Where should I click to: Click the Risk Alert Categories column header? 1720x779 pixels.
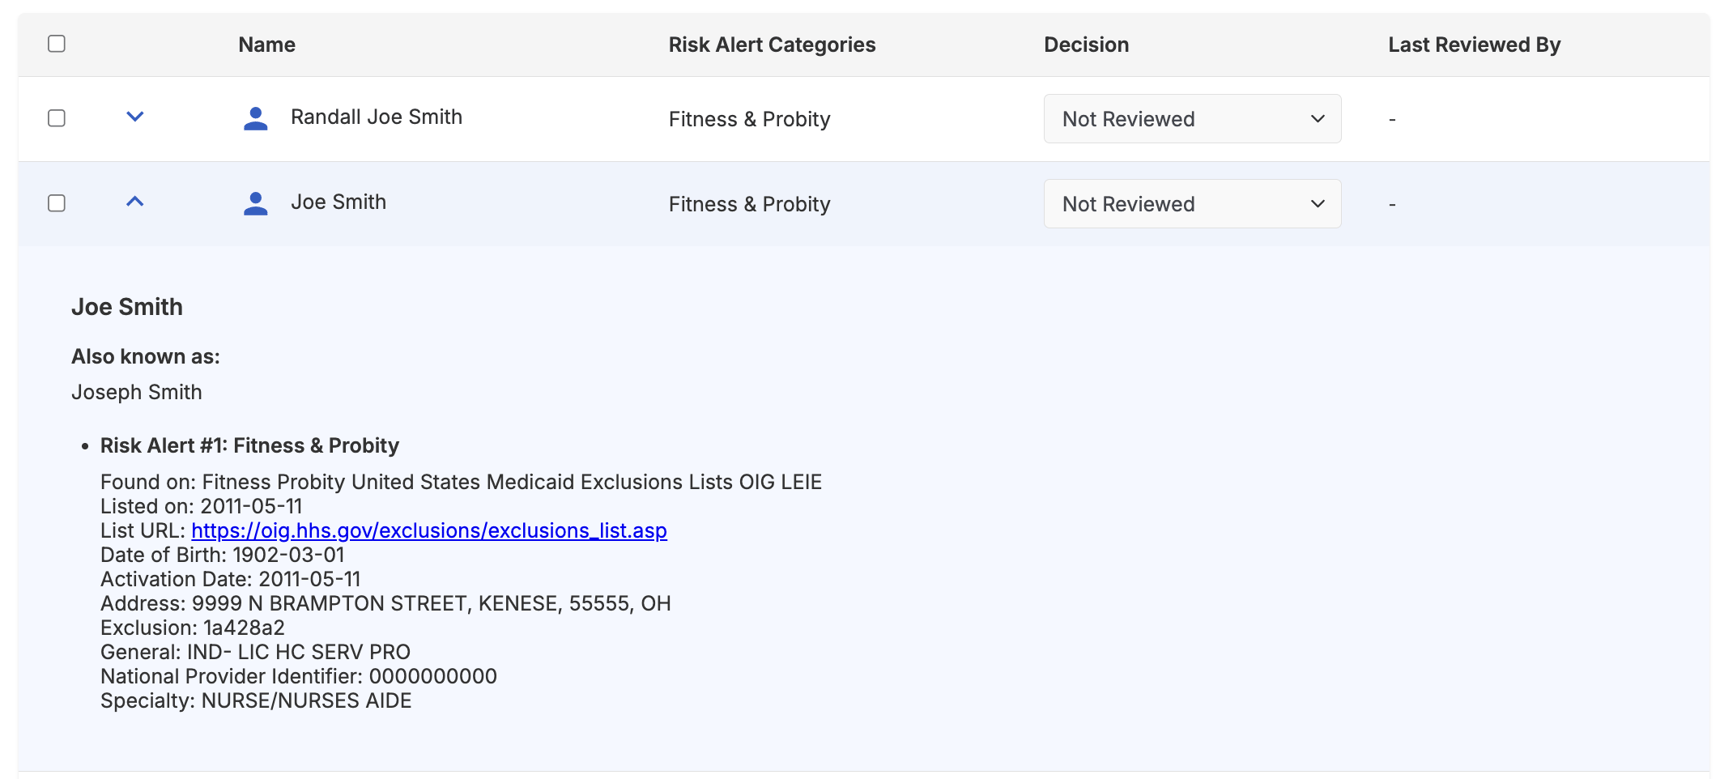click(772, 44)
